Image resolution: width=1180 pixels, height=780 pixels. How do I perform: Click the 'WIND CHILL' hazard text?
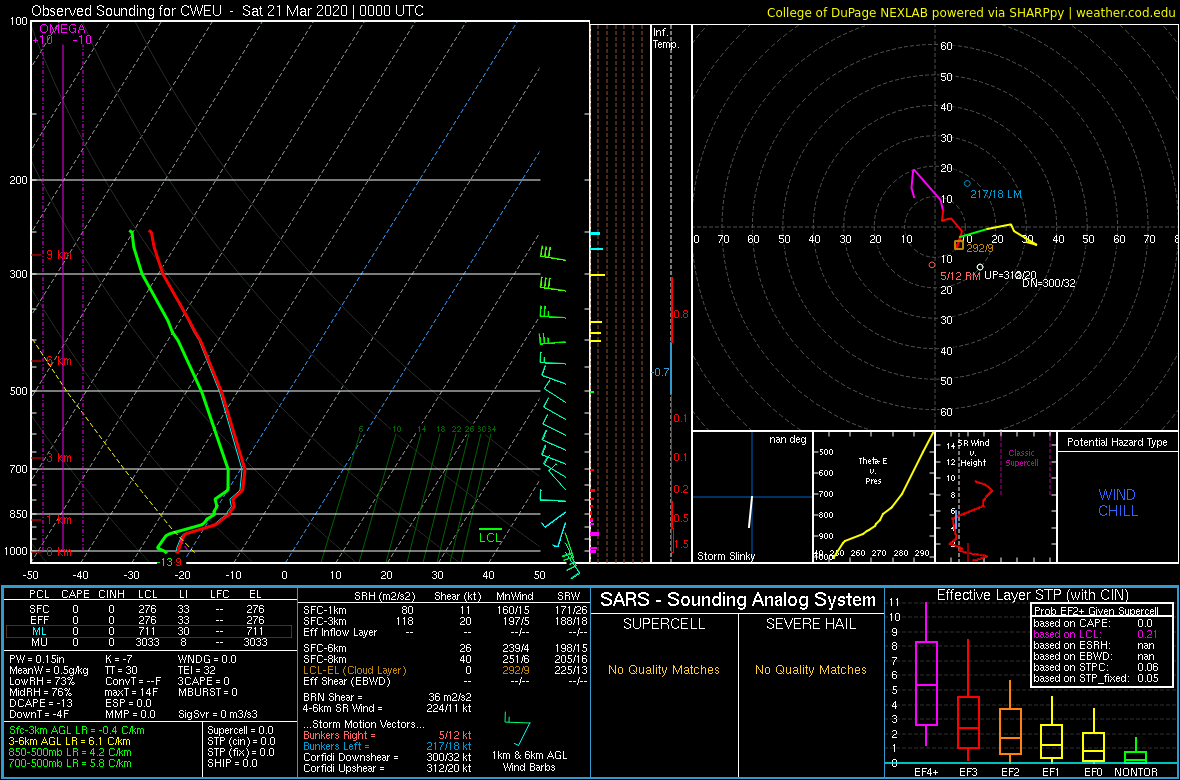1118,503
